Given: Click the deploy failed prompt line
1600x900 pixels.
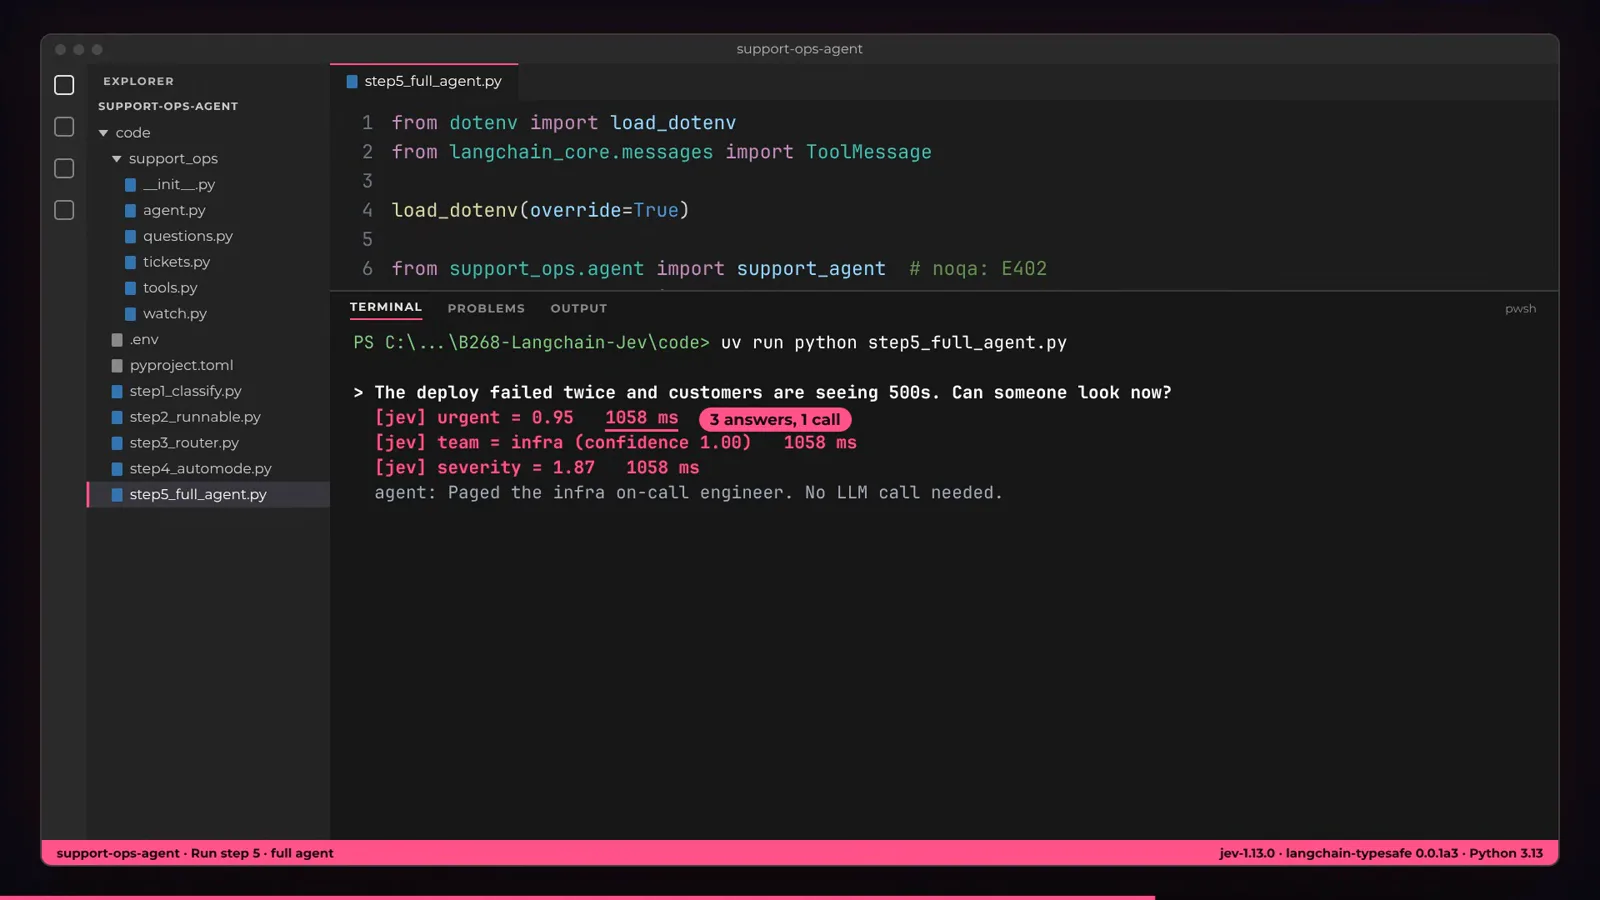Looking at the screenshot, I should tap(762, 393).
